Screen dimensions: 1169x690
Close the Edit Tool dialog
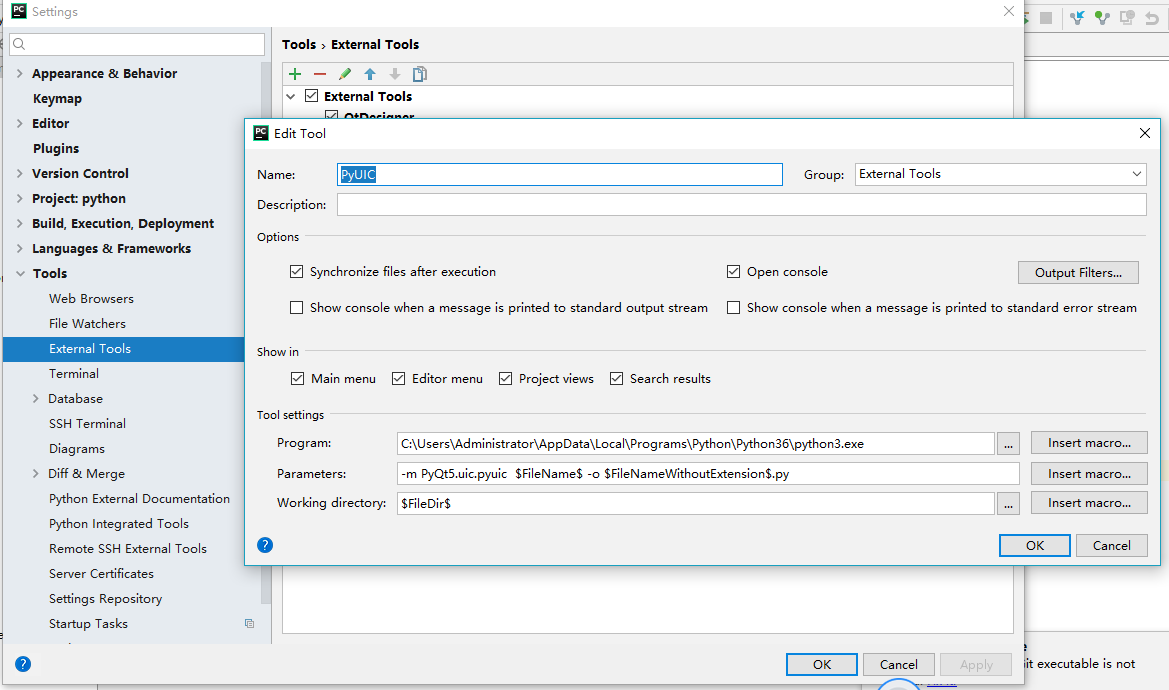[x=1144, y=133]
